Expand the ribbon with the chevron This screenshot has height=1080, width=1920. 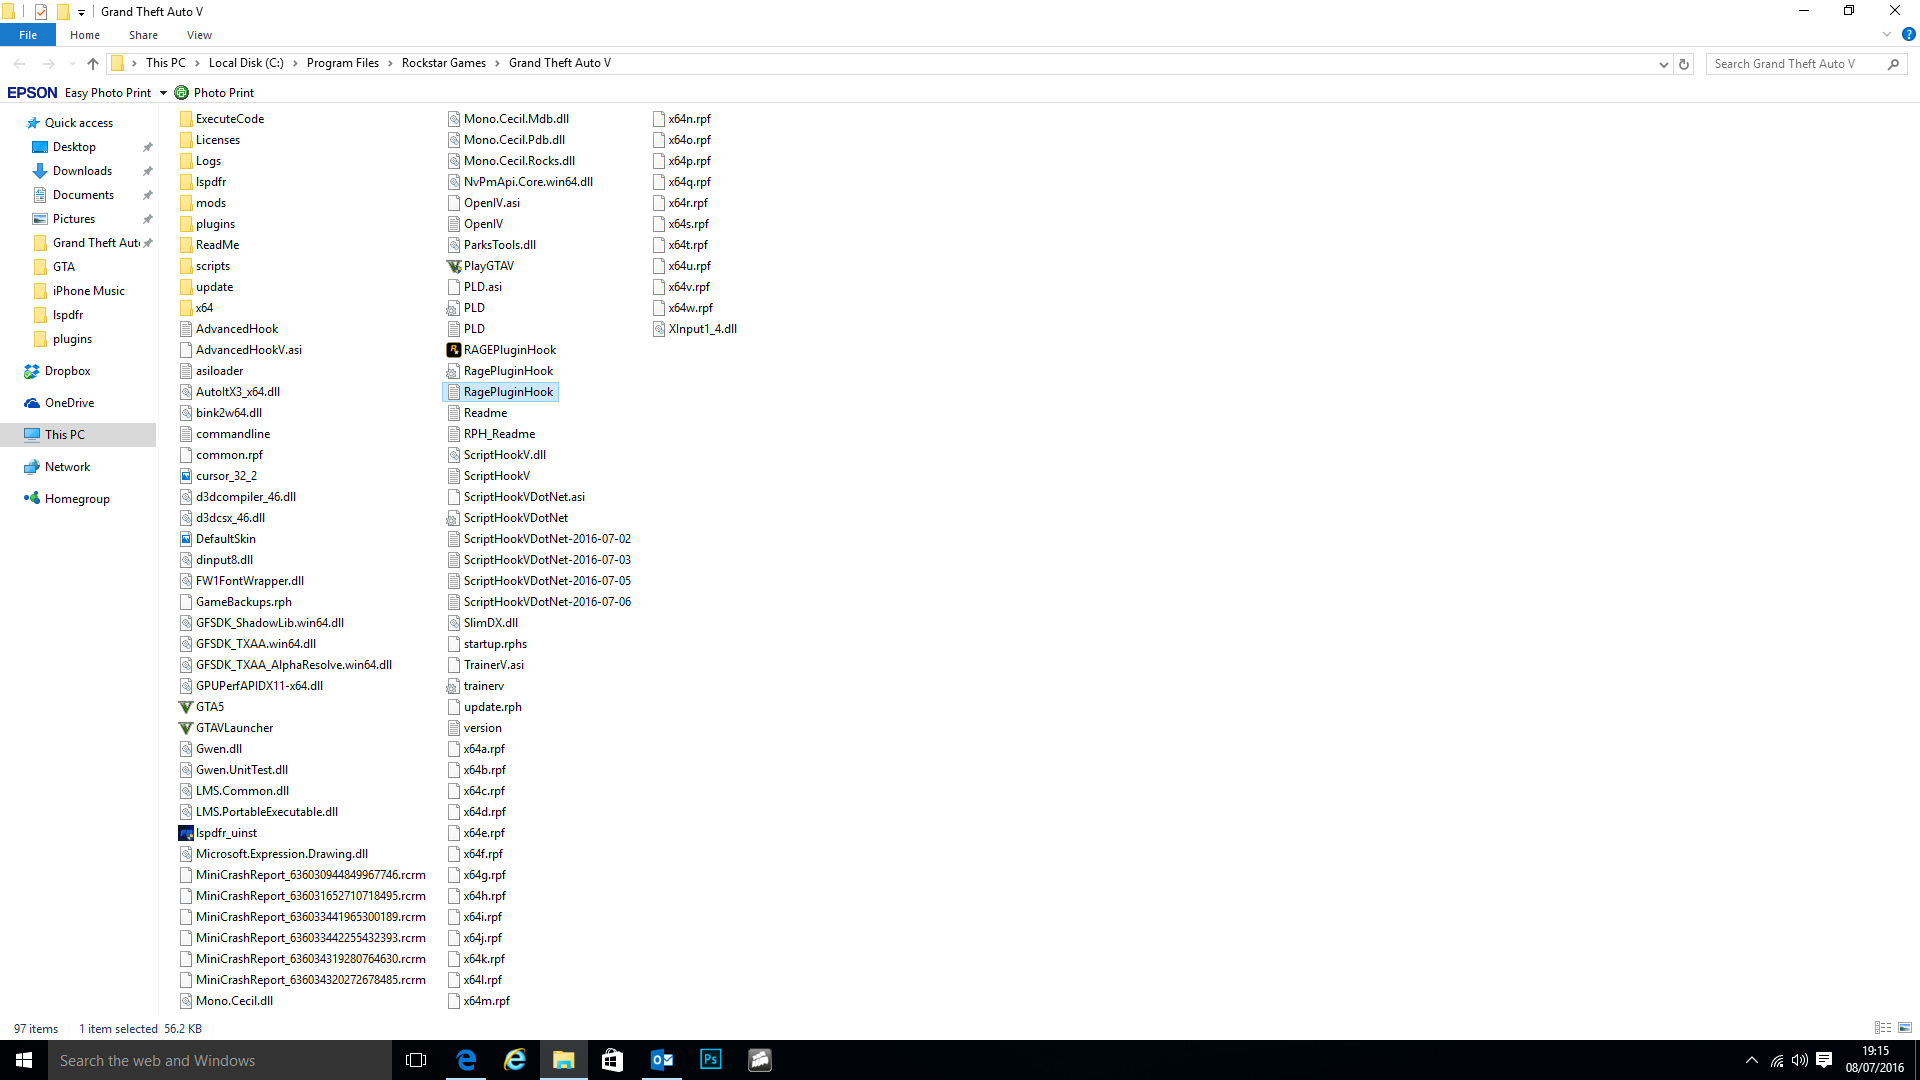tap(1887, 34)
